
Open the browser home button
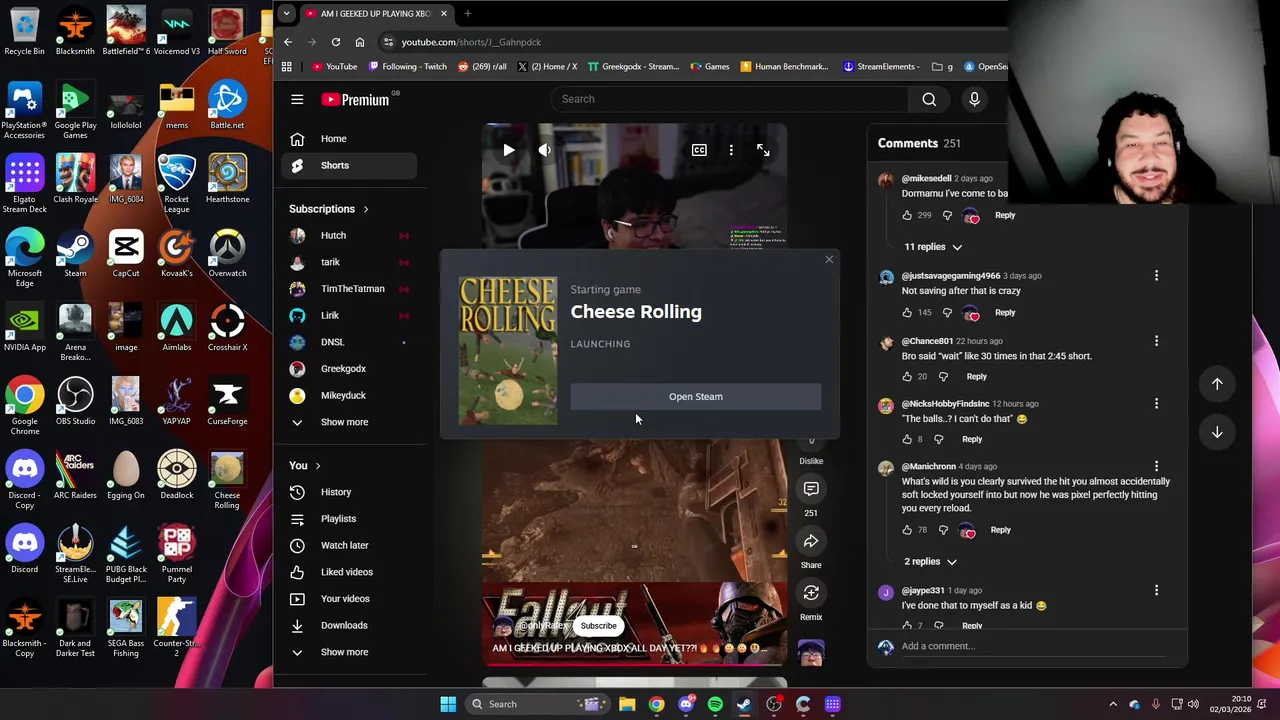pyautogui.click(x=360, y=42)
